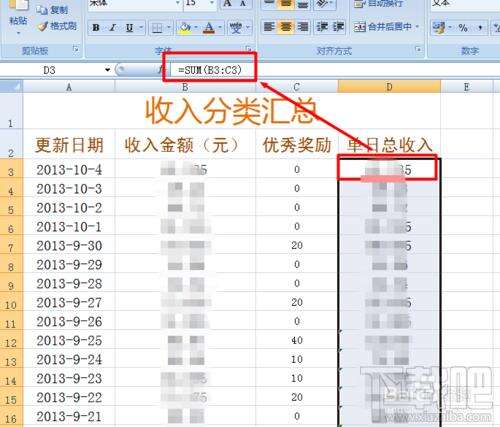
Task: Click the align text right icon
Action: coord(303,27)
